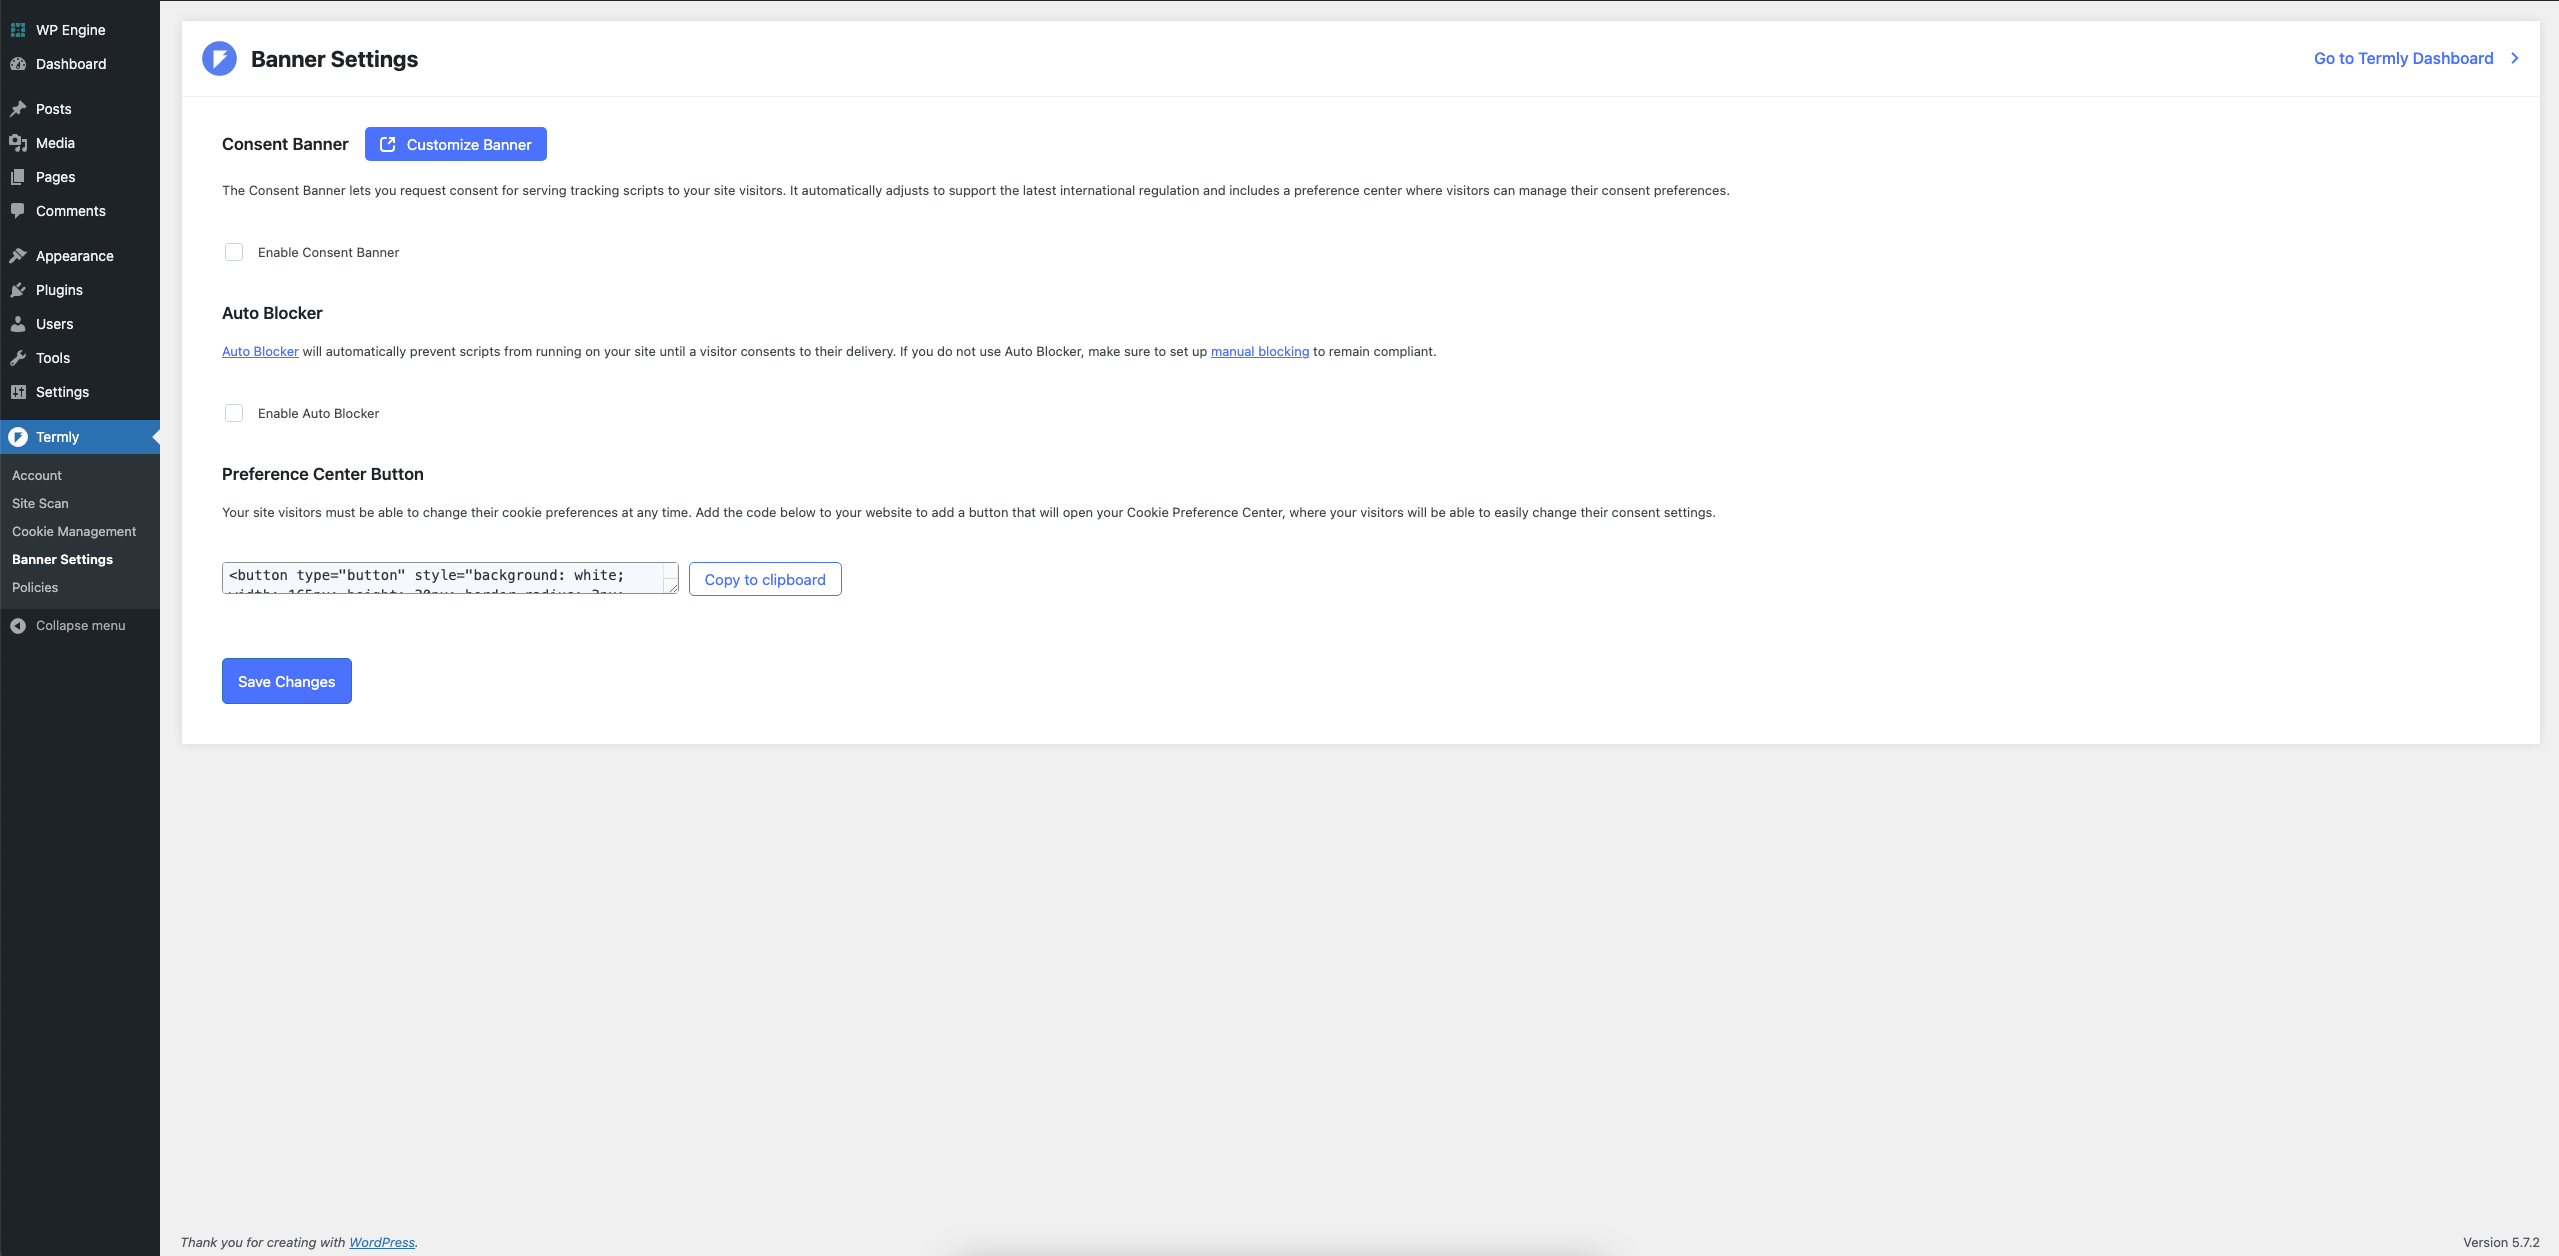Viewport: 2559px width, 1256px height.
Task: Click the Plugins icon in sidebar
Action: 18,289
